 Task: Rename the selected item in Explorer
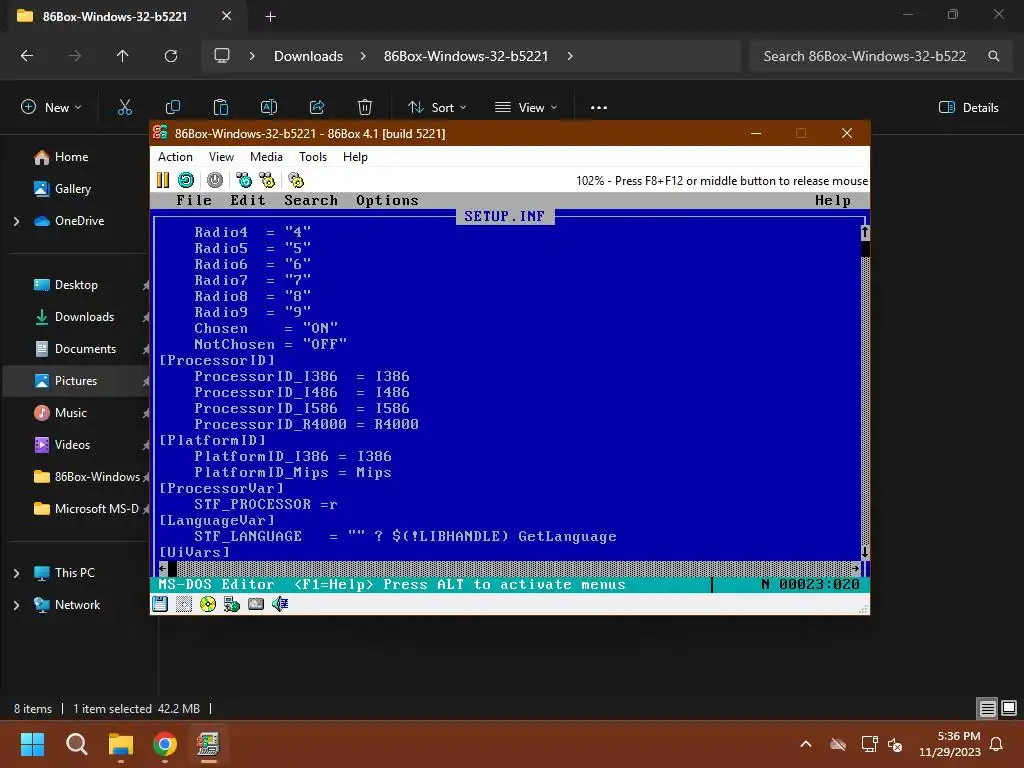[269, 108]
